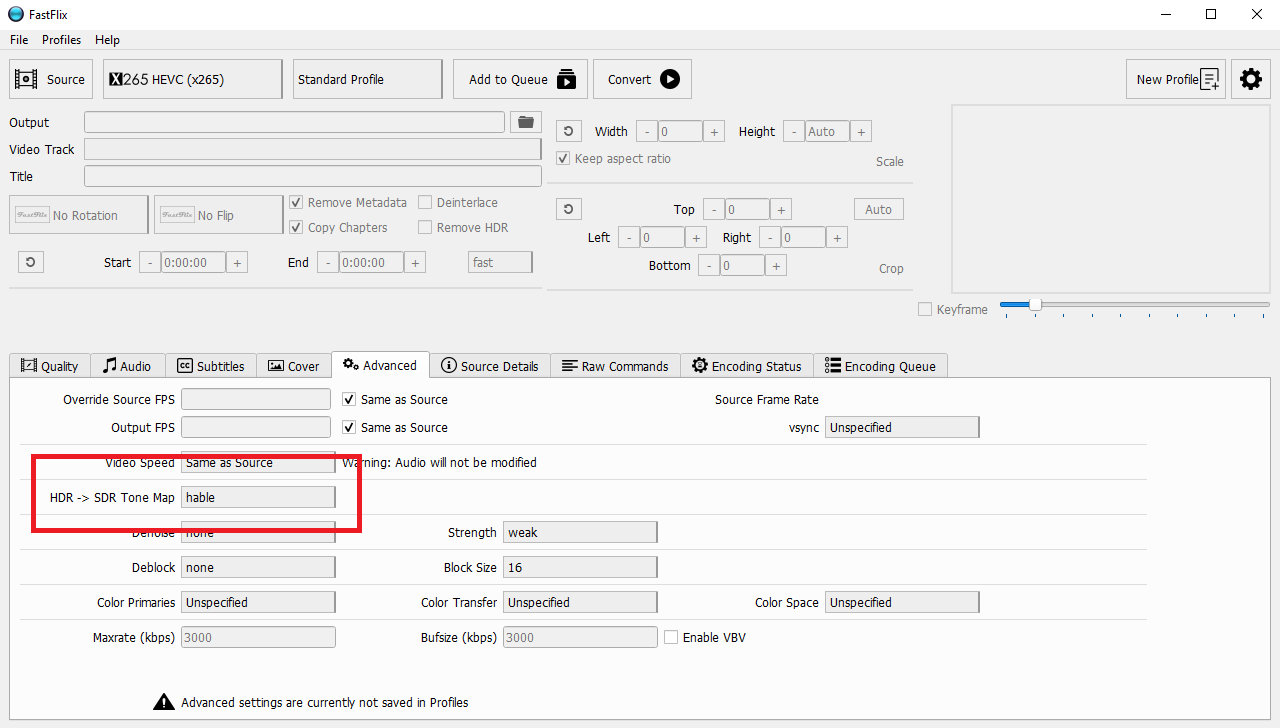Switch to the Source Details tab
1280x728 pixels.
pyautogui.click(x=490, y=366)
